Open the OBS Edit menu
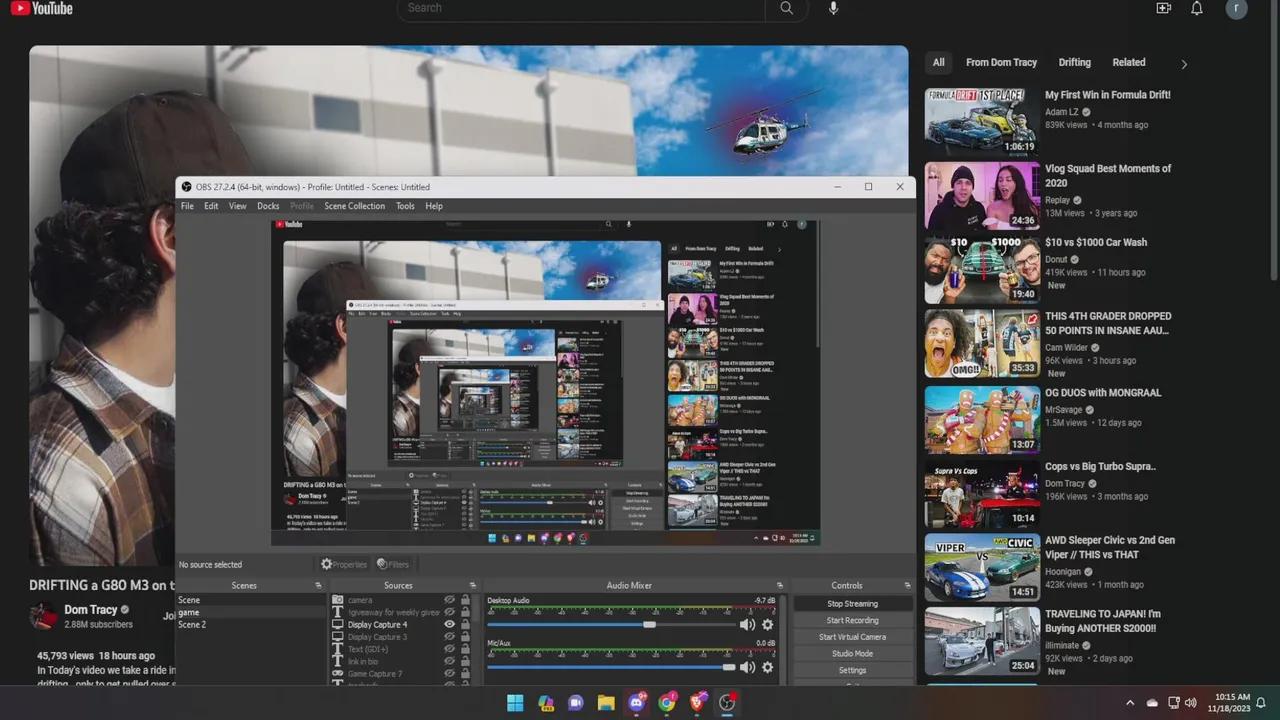Screen dimensions: 1280x720 [211, 206]
